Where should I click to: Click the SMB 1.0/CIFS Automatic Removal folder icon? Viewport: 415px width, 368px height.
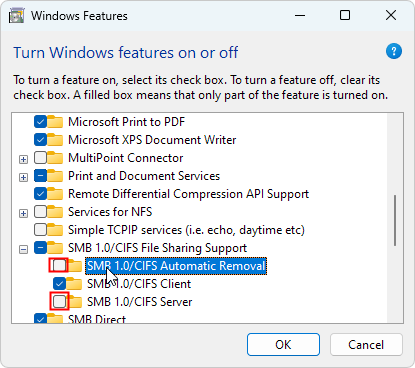(x=75, y=266)
